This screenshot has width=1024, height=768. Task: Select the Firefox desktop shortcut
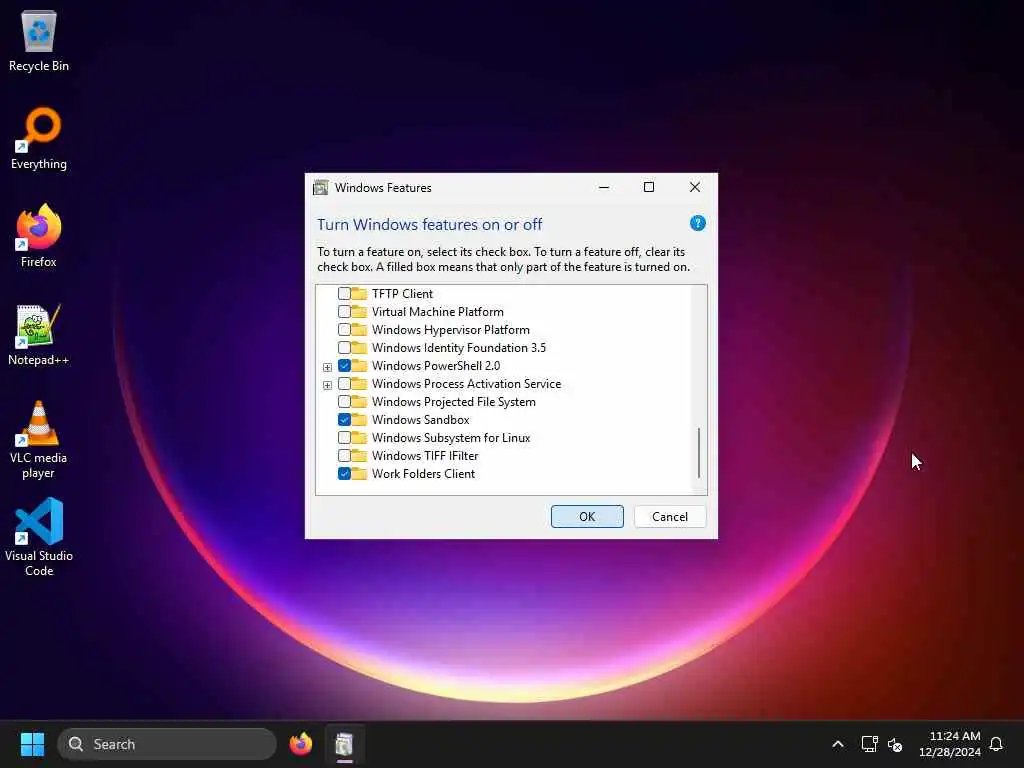click(39, 236)
